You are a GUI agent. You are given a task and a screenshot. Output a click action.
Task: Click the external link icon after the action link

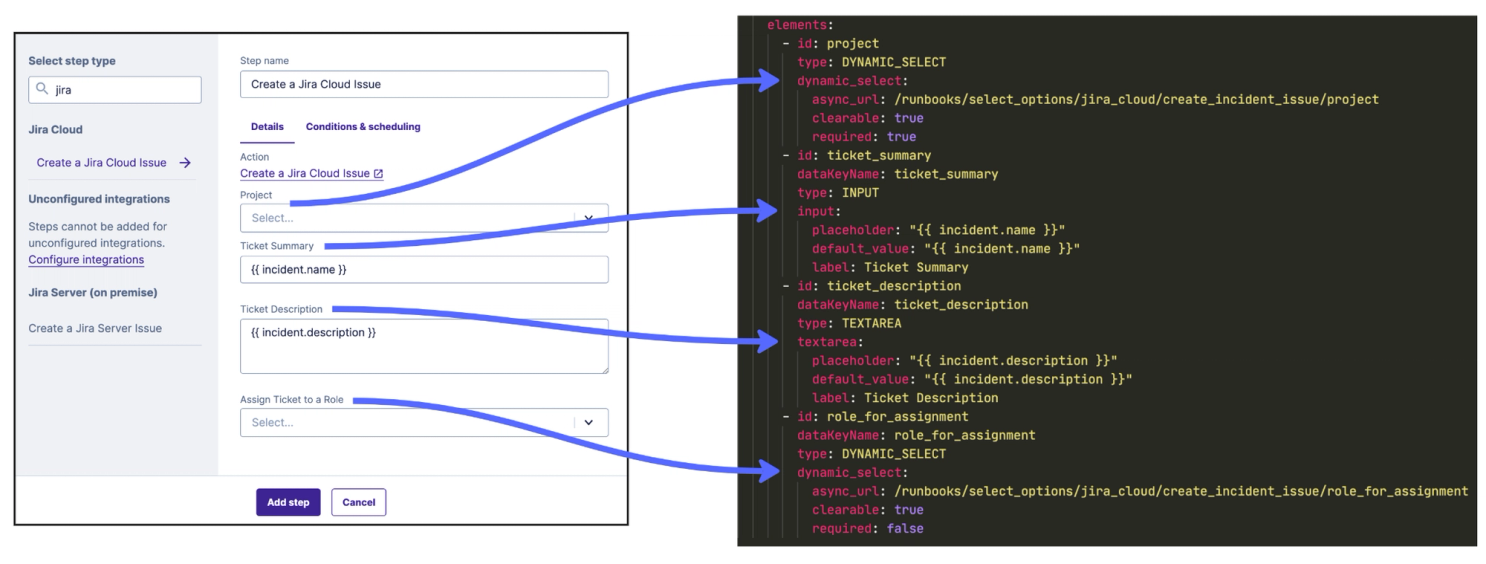point(378,173)
